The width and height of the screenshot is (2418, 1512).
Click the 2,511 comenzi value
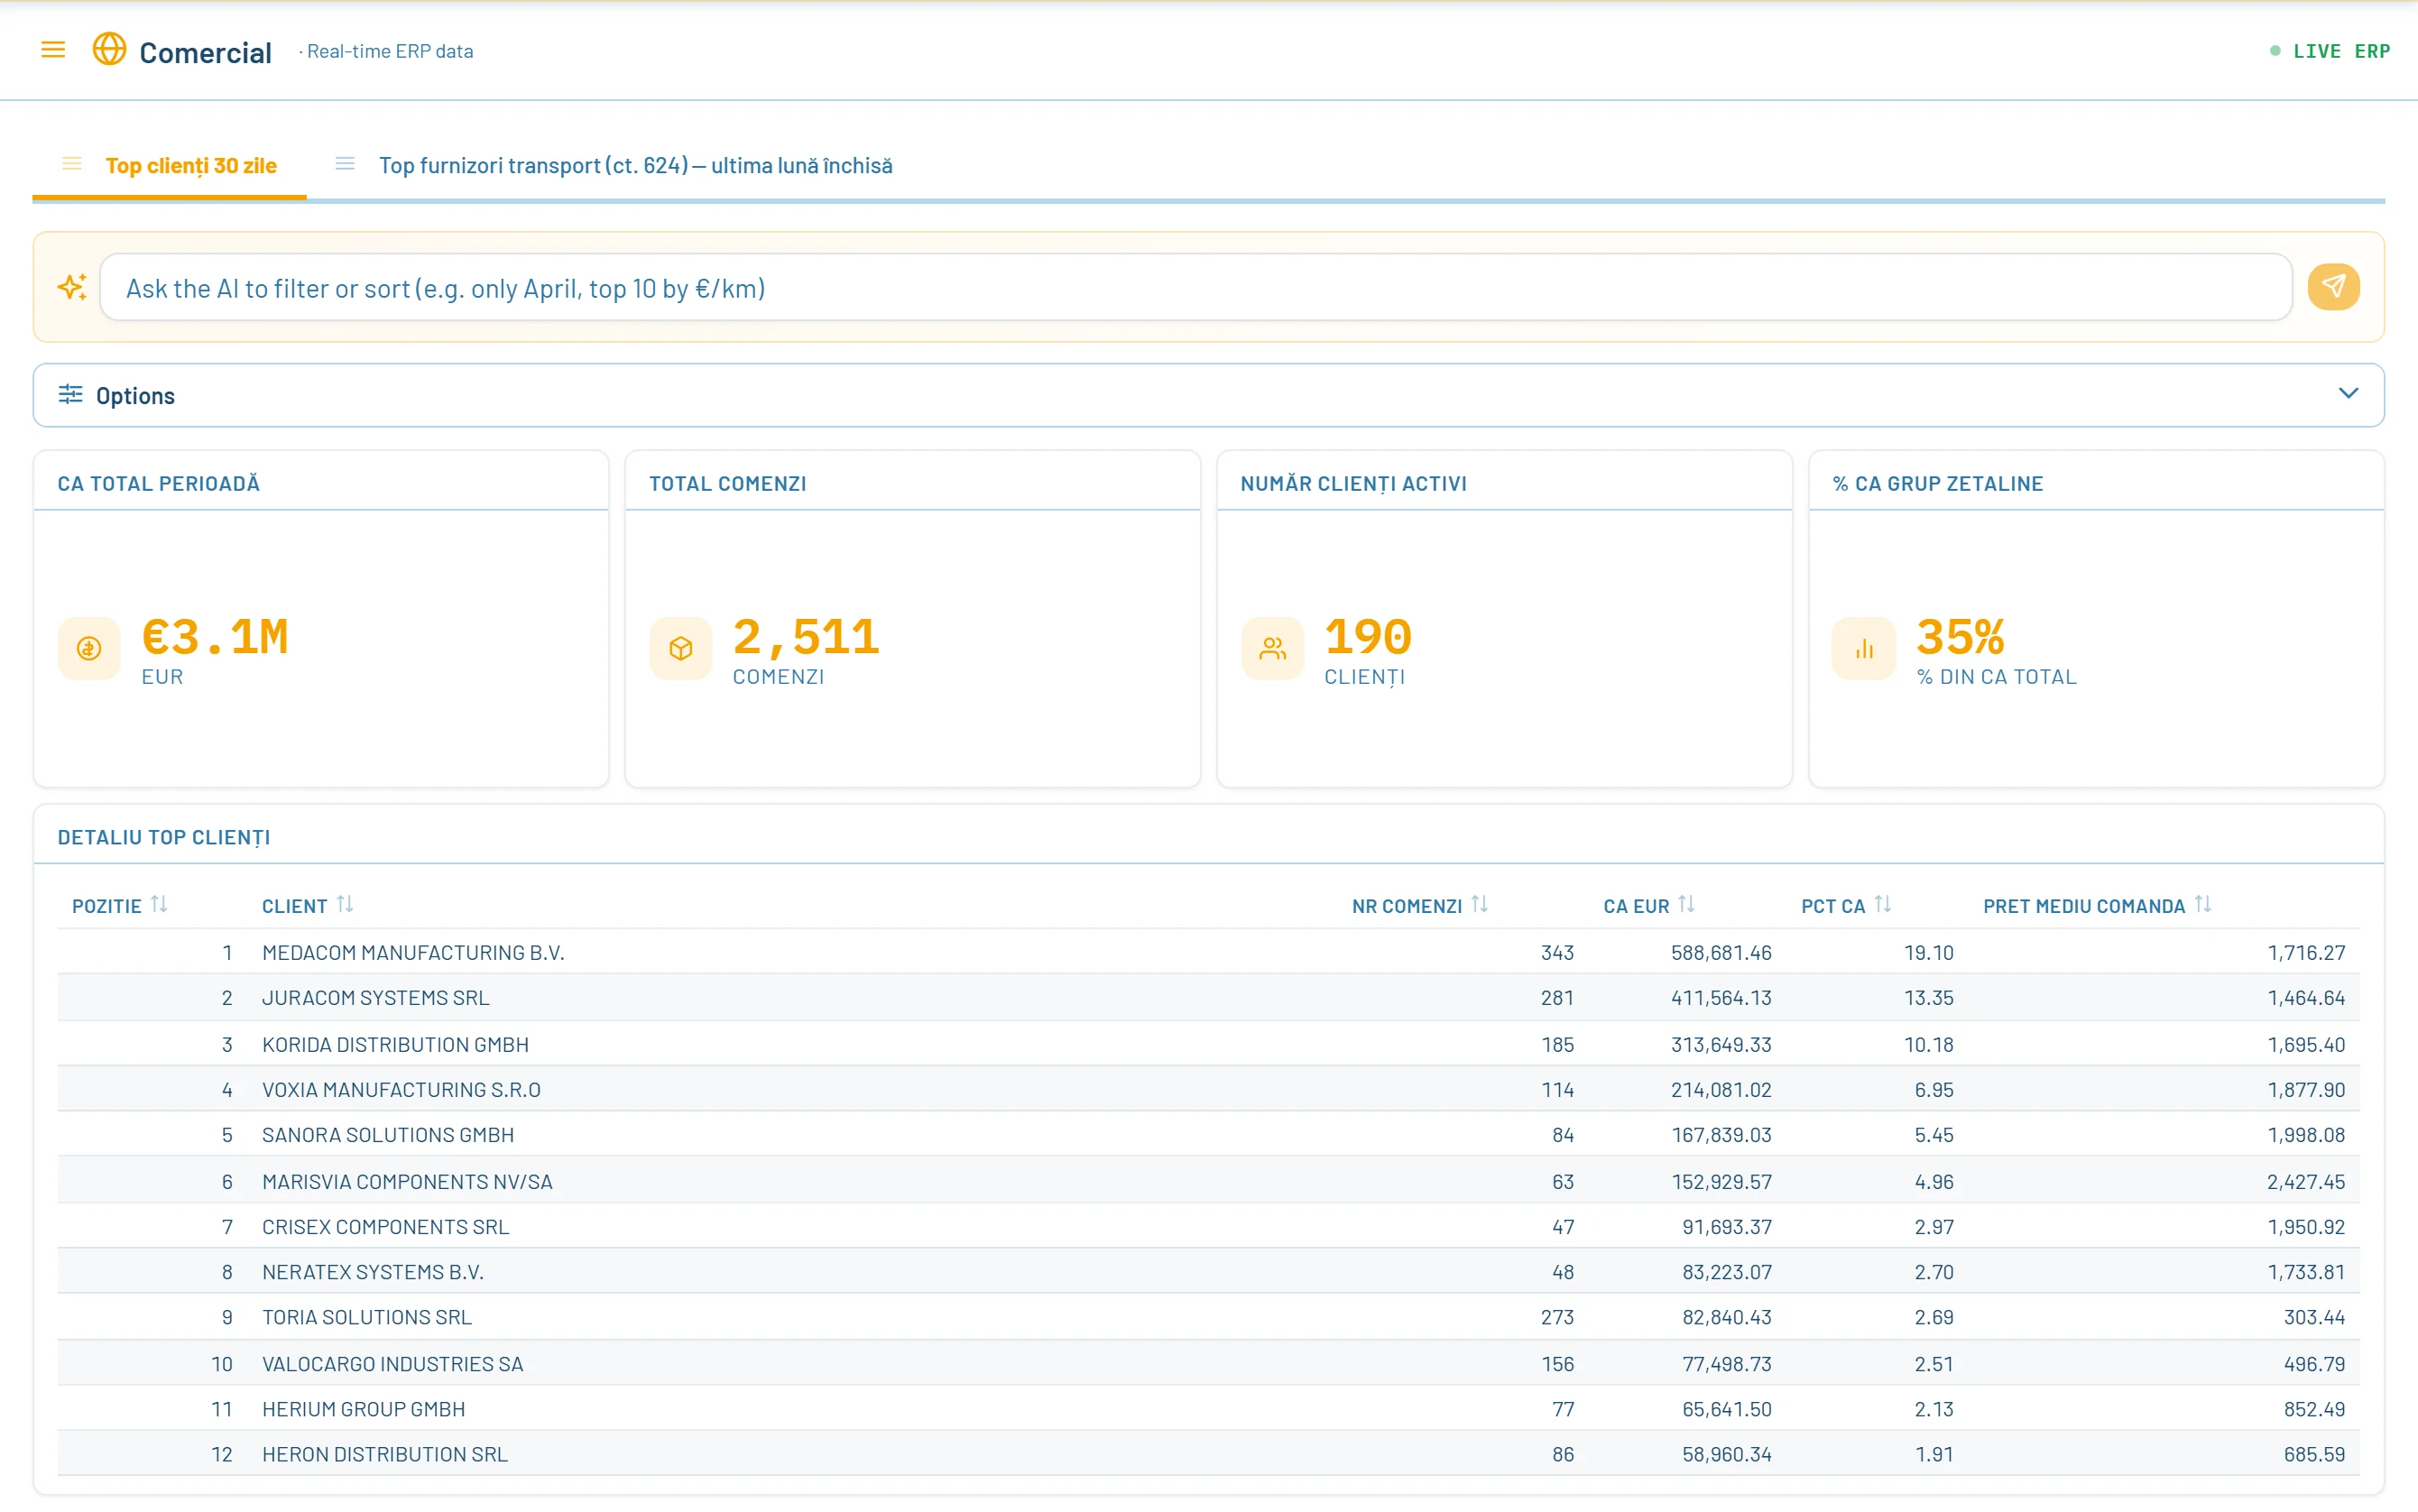(x=806, y=637)
